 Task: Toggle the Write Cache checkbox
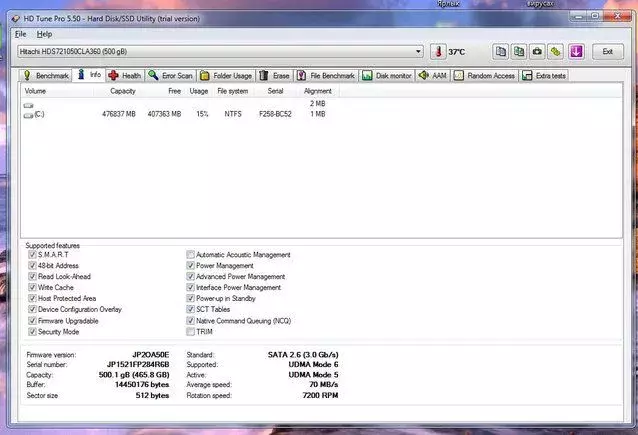click(32, 288)
